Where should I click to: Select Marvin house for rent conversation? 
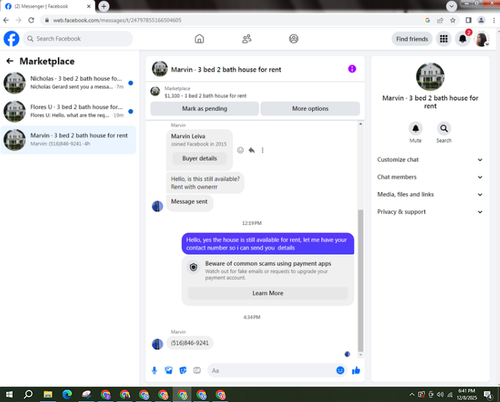(68, 140)
